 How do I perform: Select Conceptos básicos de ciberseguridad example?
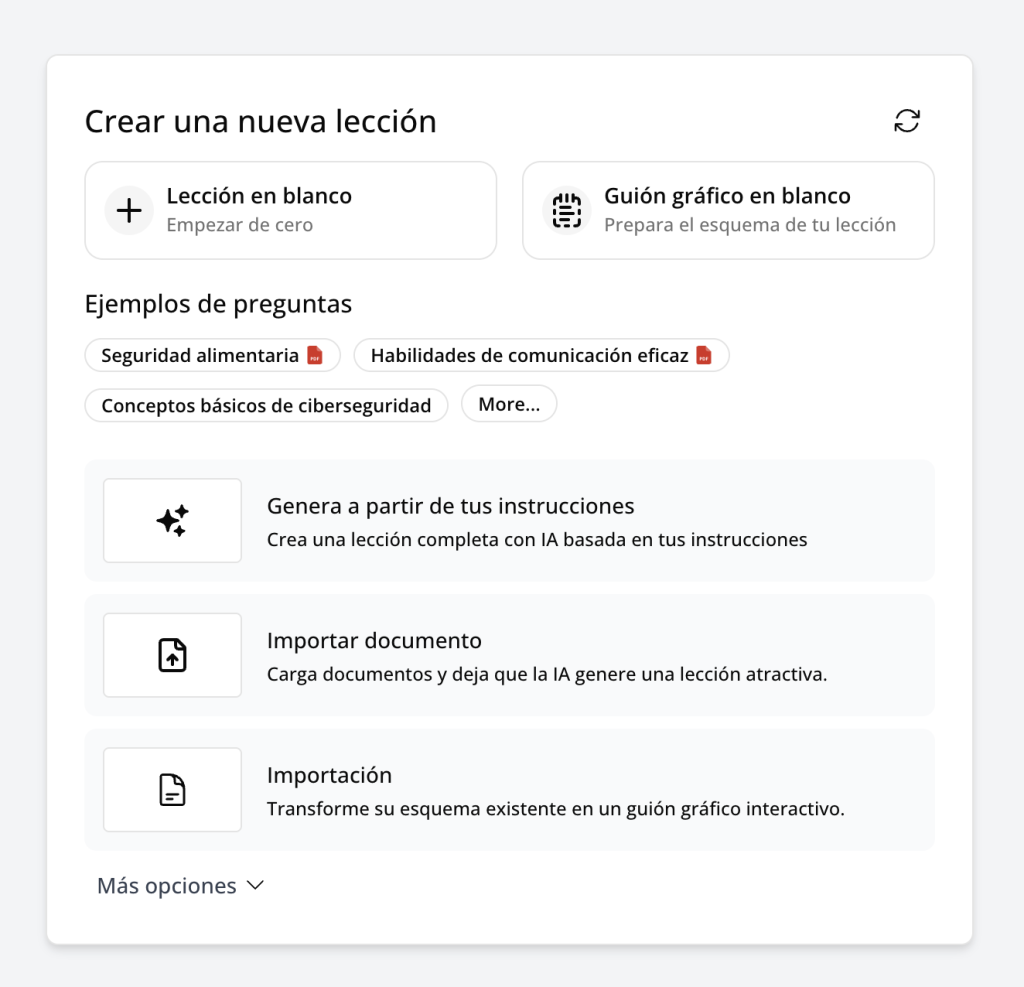266,405
